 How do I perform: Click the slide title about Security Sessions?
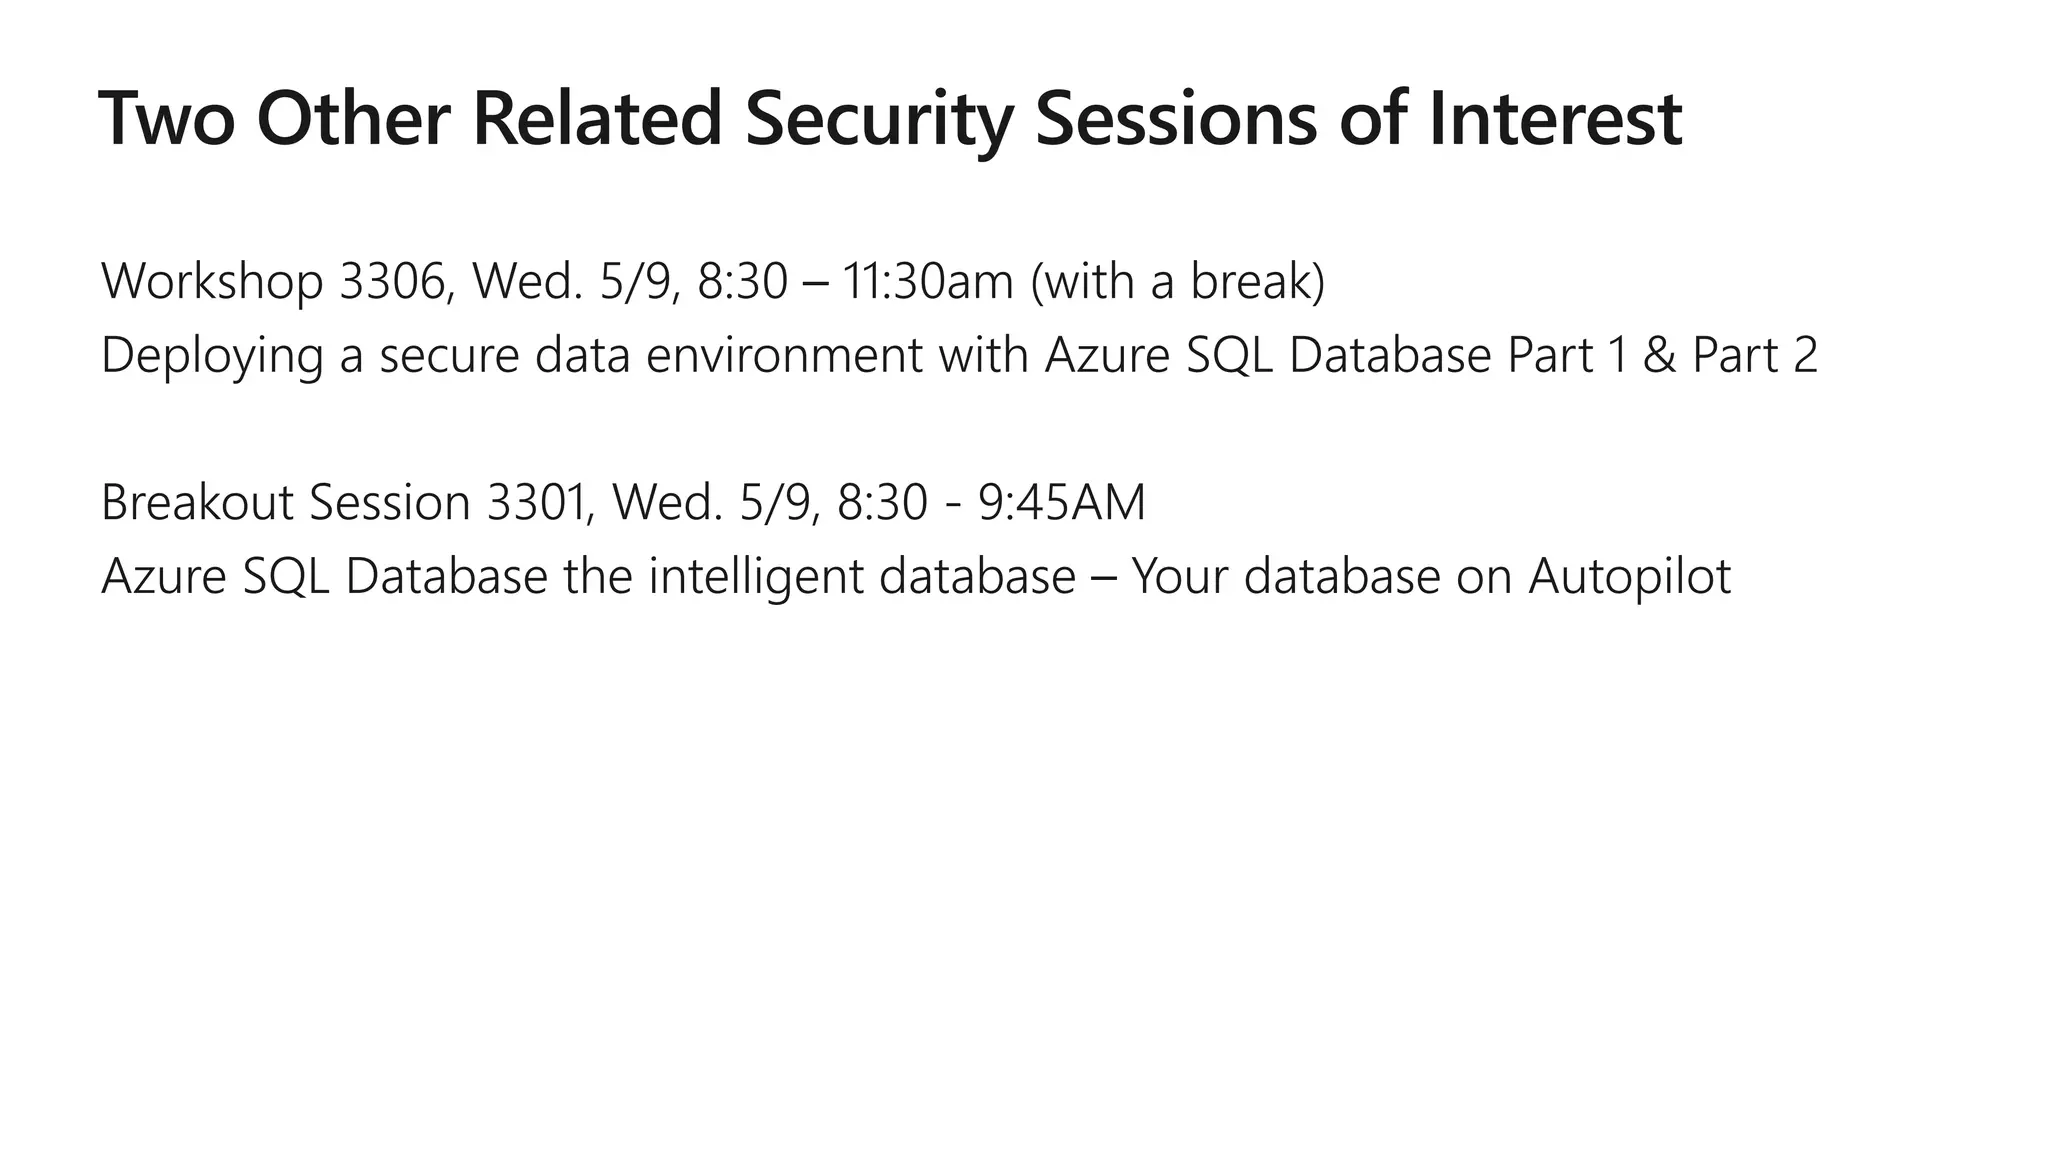890,119
